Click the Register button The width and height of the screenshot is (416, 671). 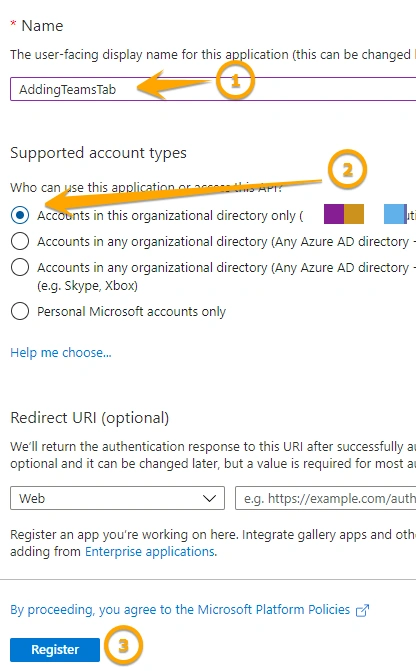(x=55, y=649)
